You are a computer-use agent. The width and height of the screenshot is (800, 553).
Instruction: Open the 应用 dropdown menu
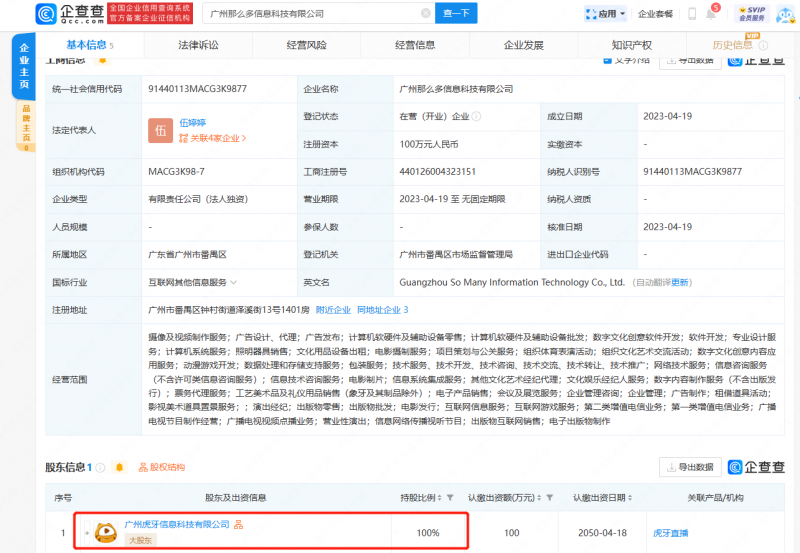(606, 14)
